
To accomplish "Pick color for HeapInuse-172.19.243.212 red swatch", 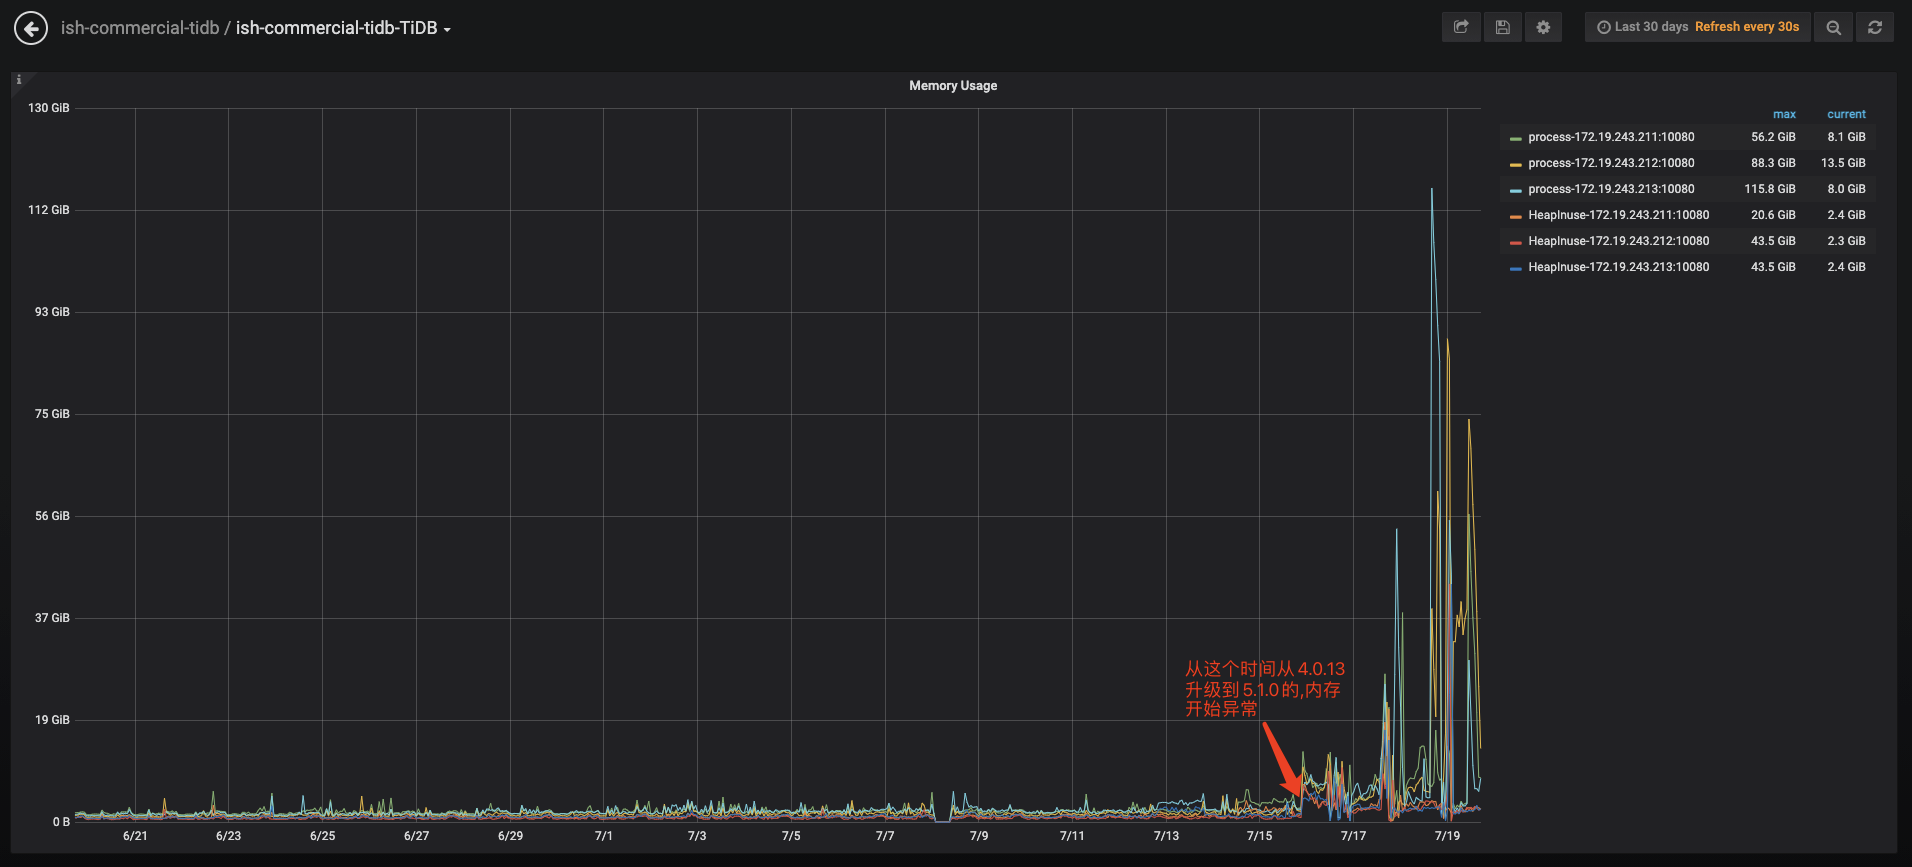I will point(1516,242).
